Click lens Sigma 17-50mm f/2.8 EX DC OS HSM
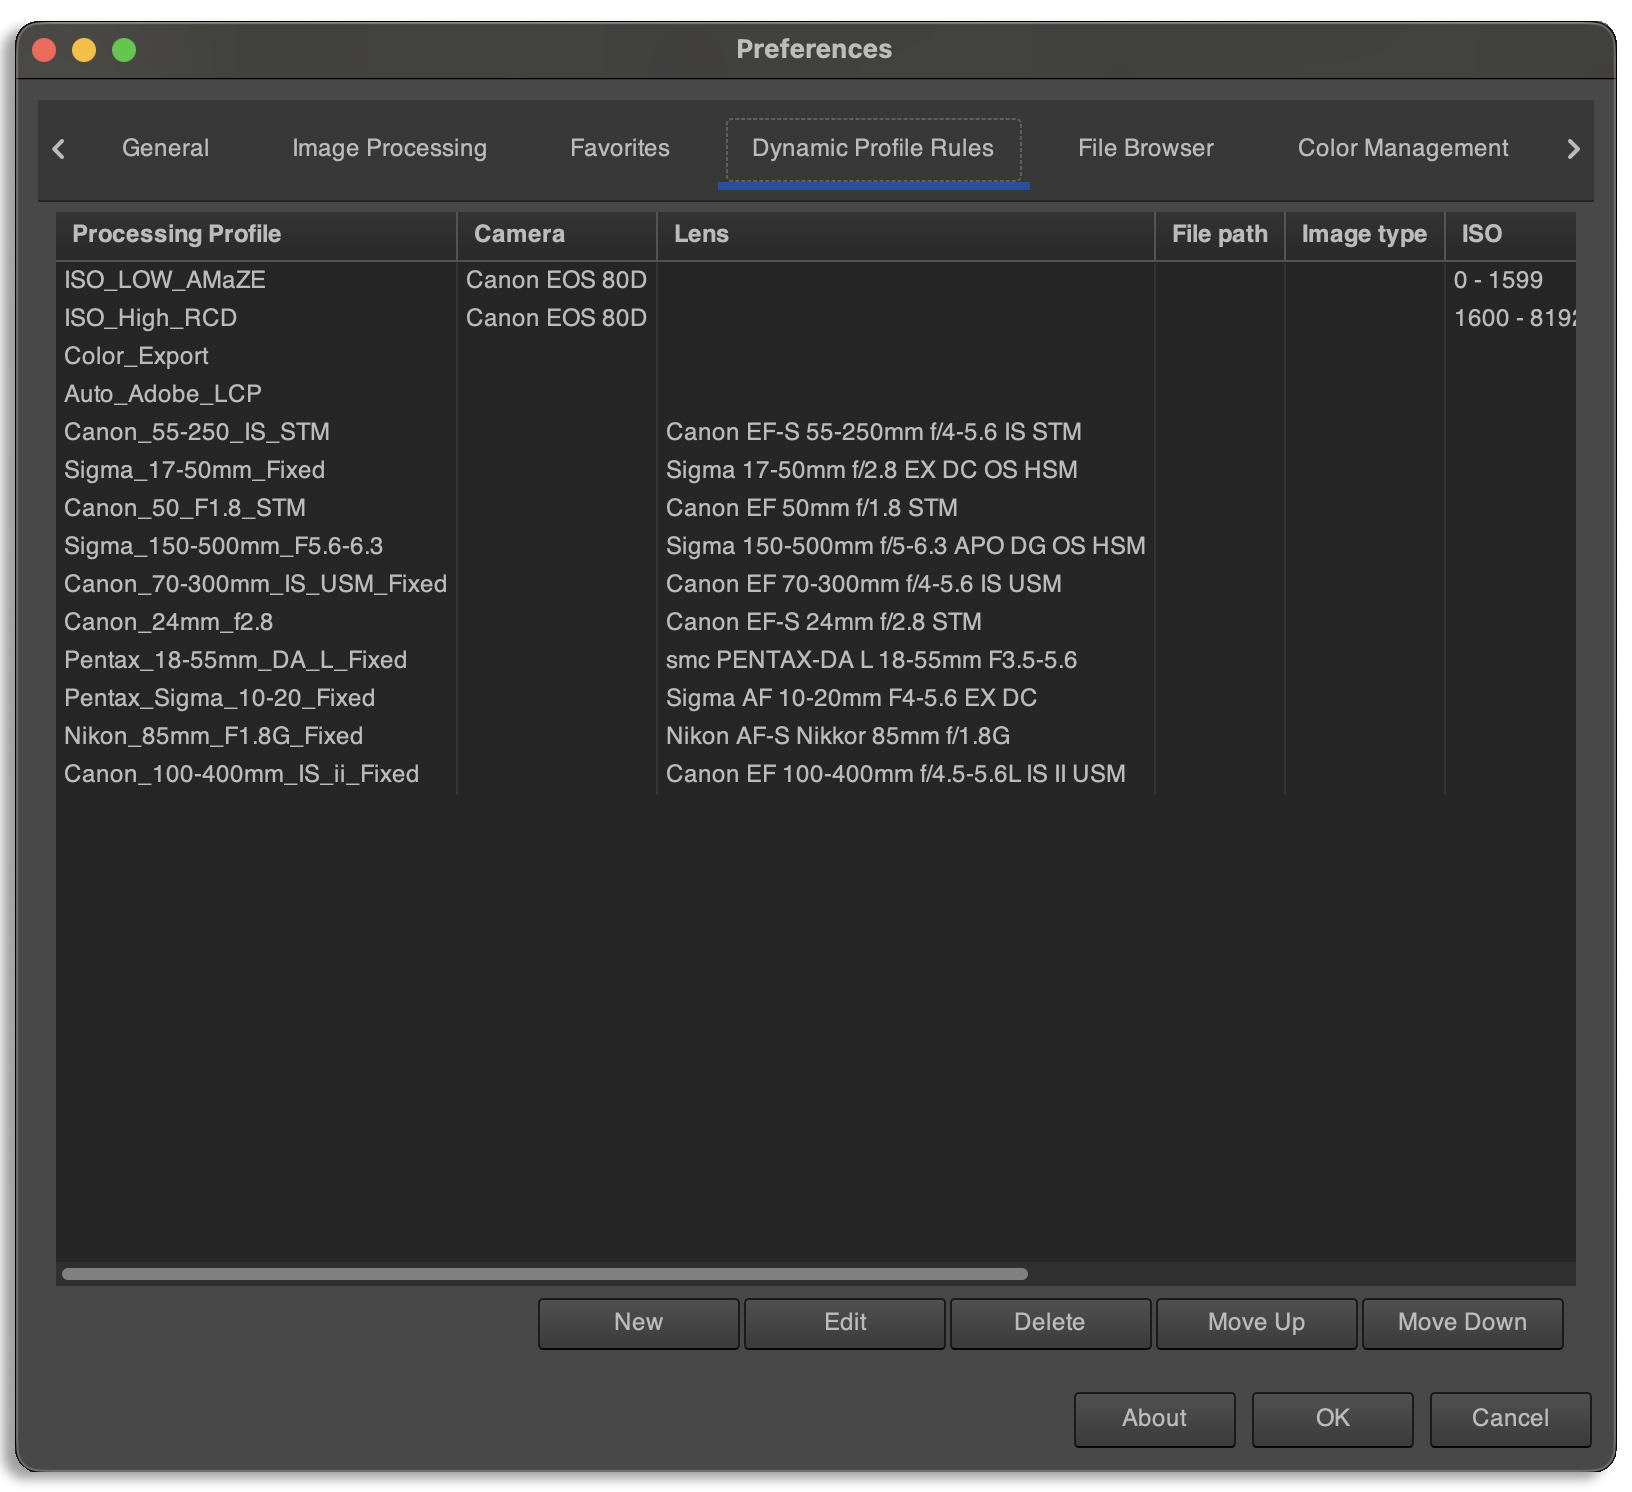This screenshot has width=1632, height=1492. point(872,470)
